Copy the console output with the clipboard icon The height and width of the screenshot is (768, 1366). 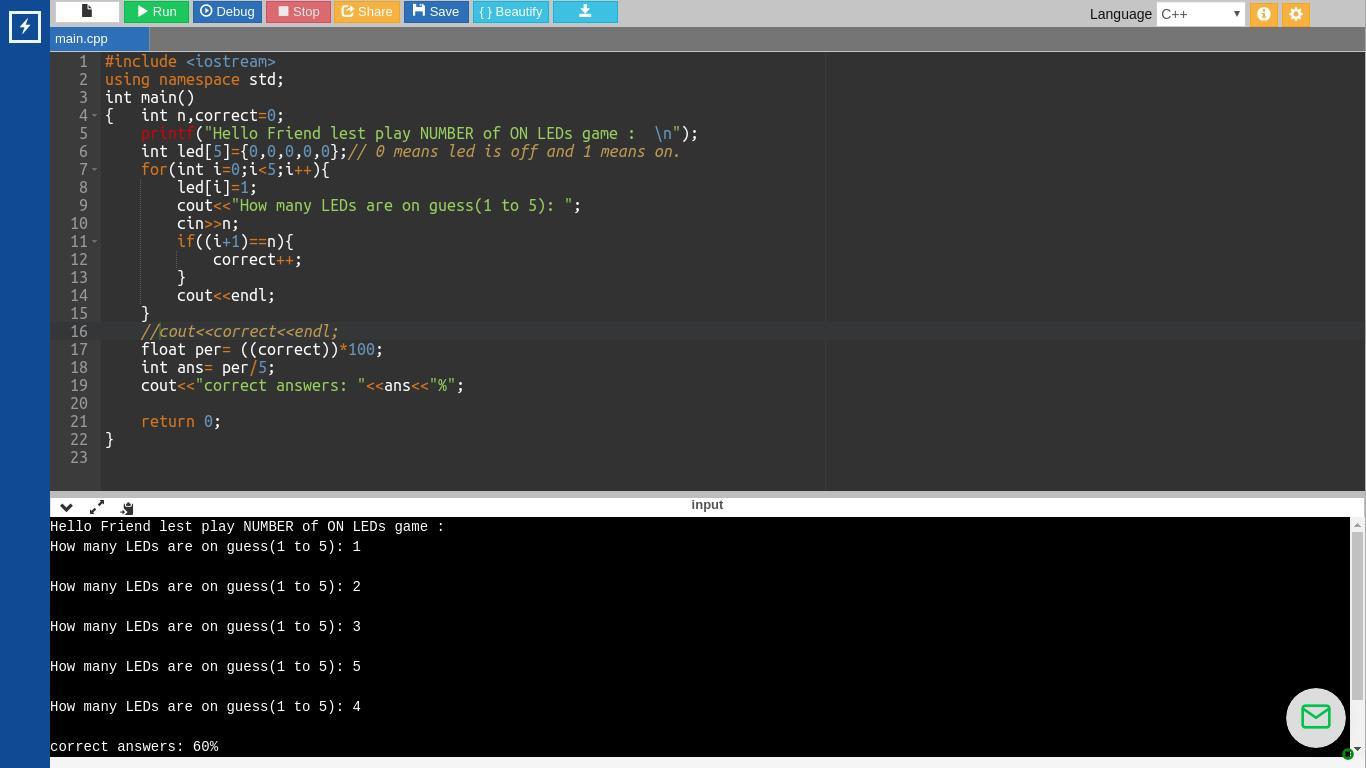coord(127,508)
